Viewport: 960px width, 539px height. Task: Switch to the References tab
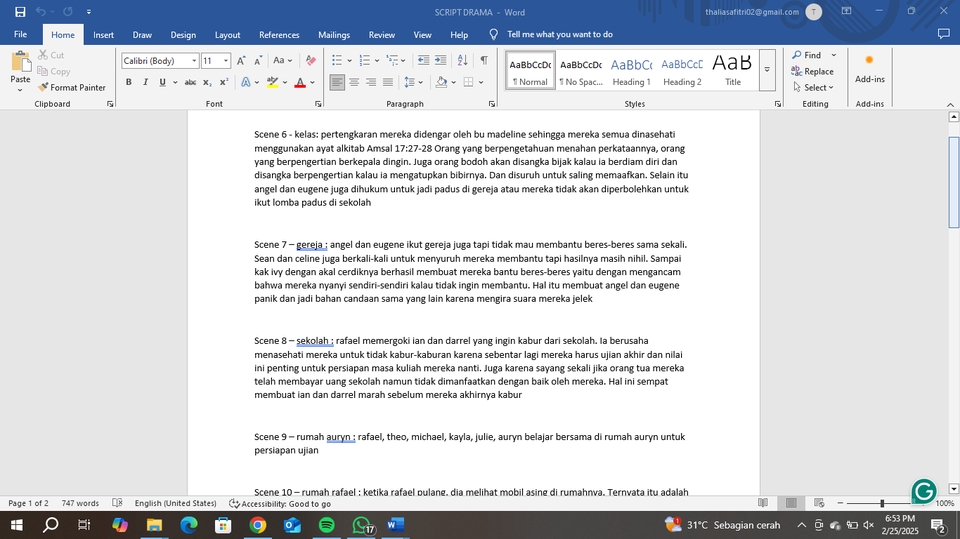[279, 35]
